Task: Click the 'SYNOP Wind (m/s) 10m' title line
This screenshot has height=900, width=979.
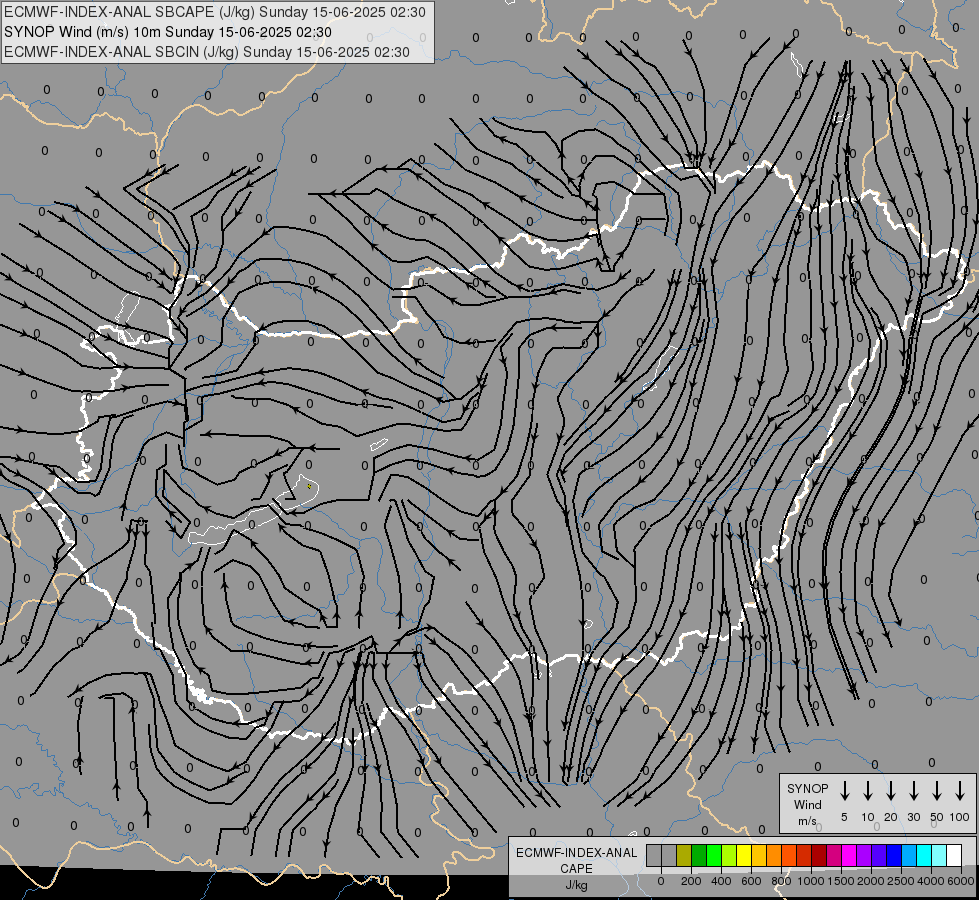Action: [167, 32]
